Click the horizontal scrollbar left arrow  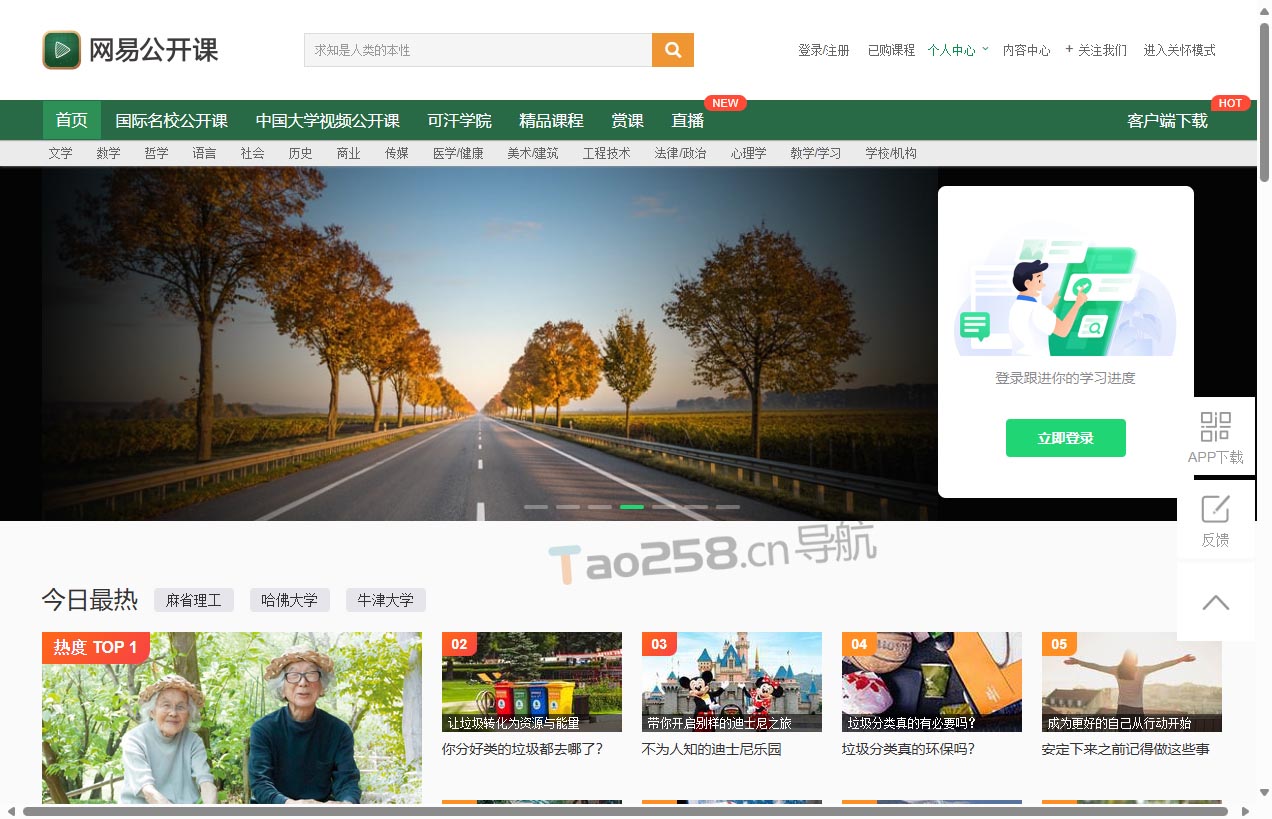click(10, 811)
